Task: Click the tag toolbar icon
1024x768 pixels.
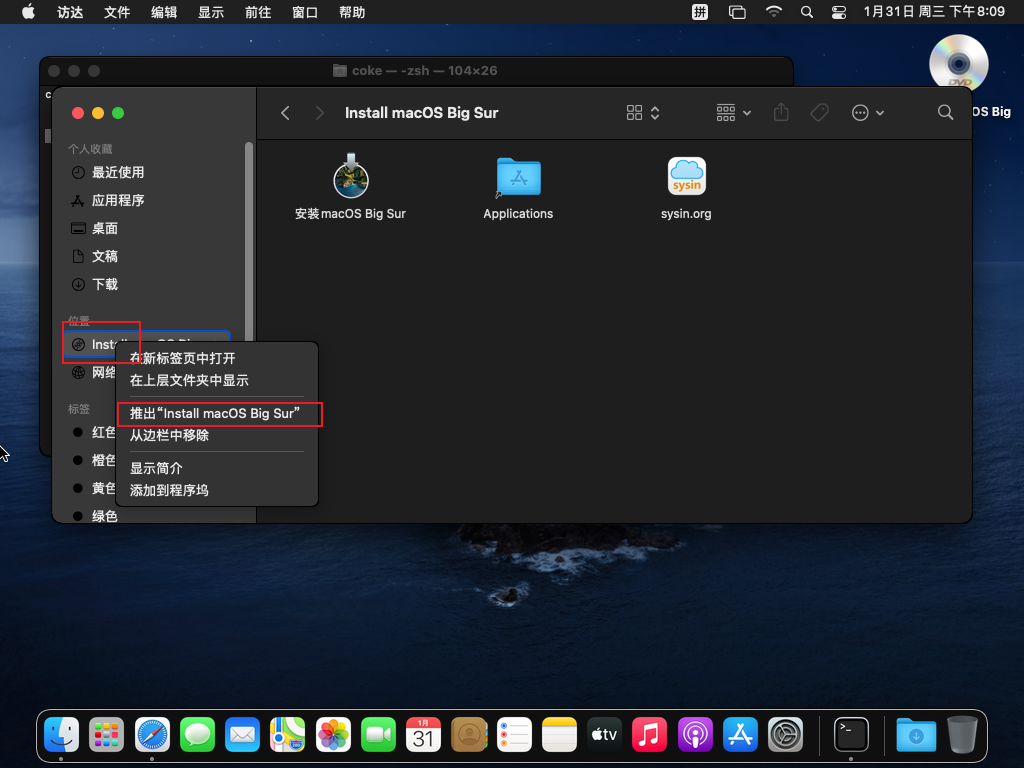Action: [x=820, y=113]
